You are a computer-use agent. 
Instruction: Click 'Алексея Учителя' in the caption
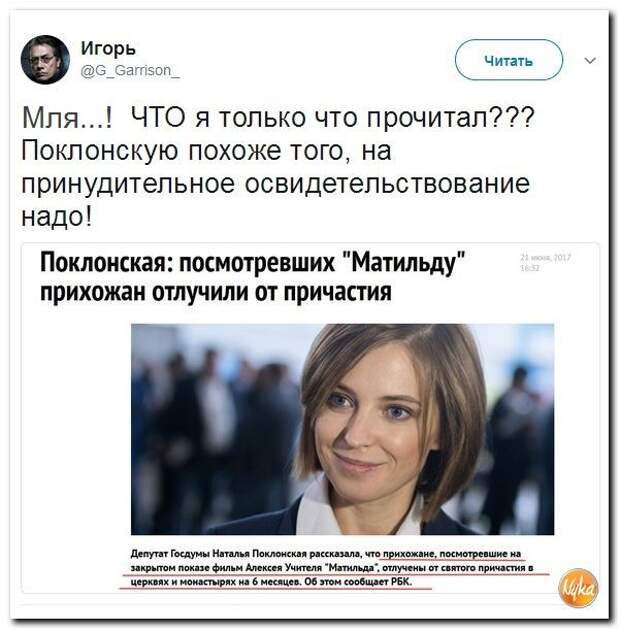[x=284, y=568]
